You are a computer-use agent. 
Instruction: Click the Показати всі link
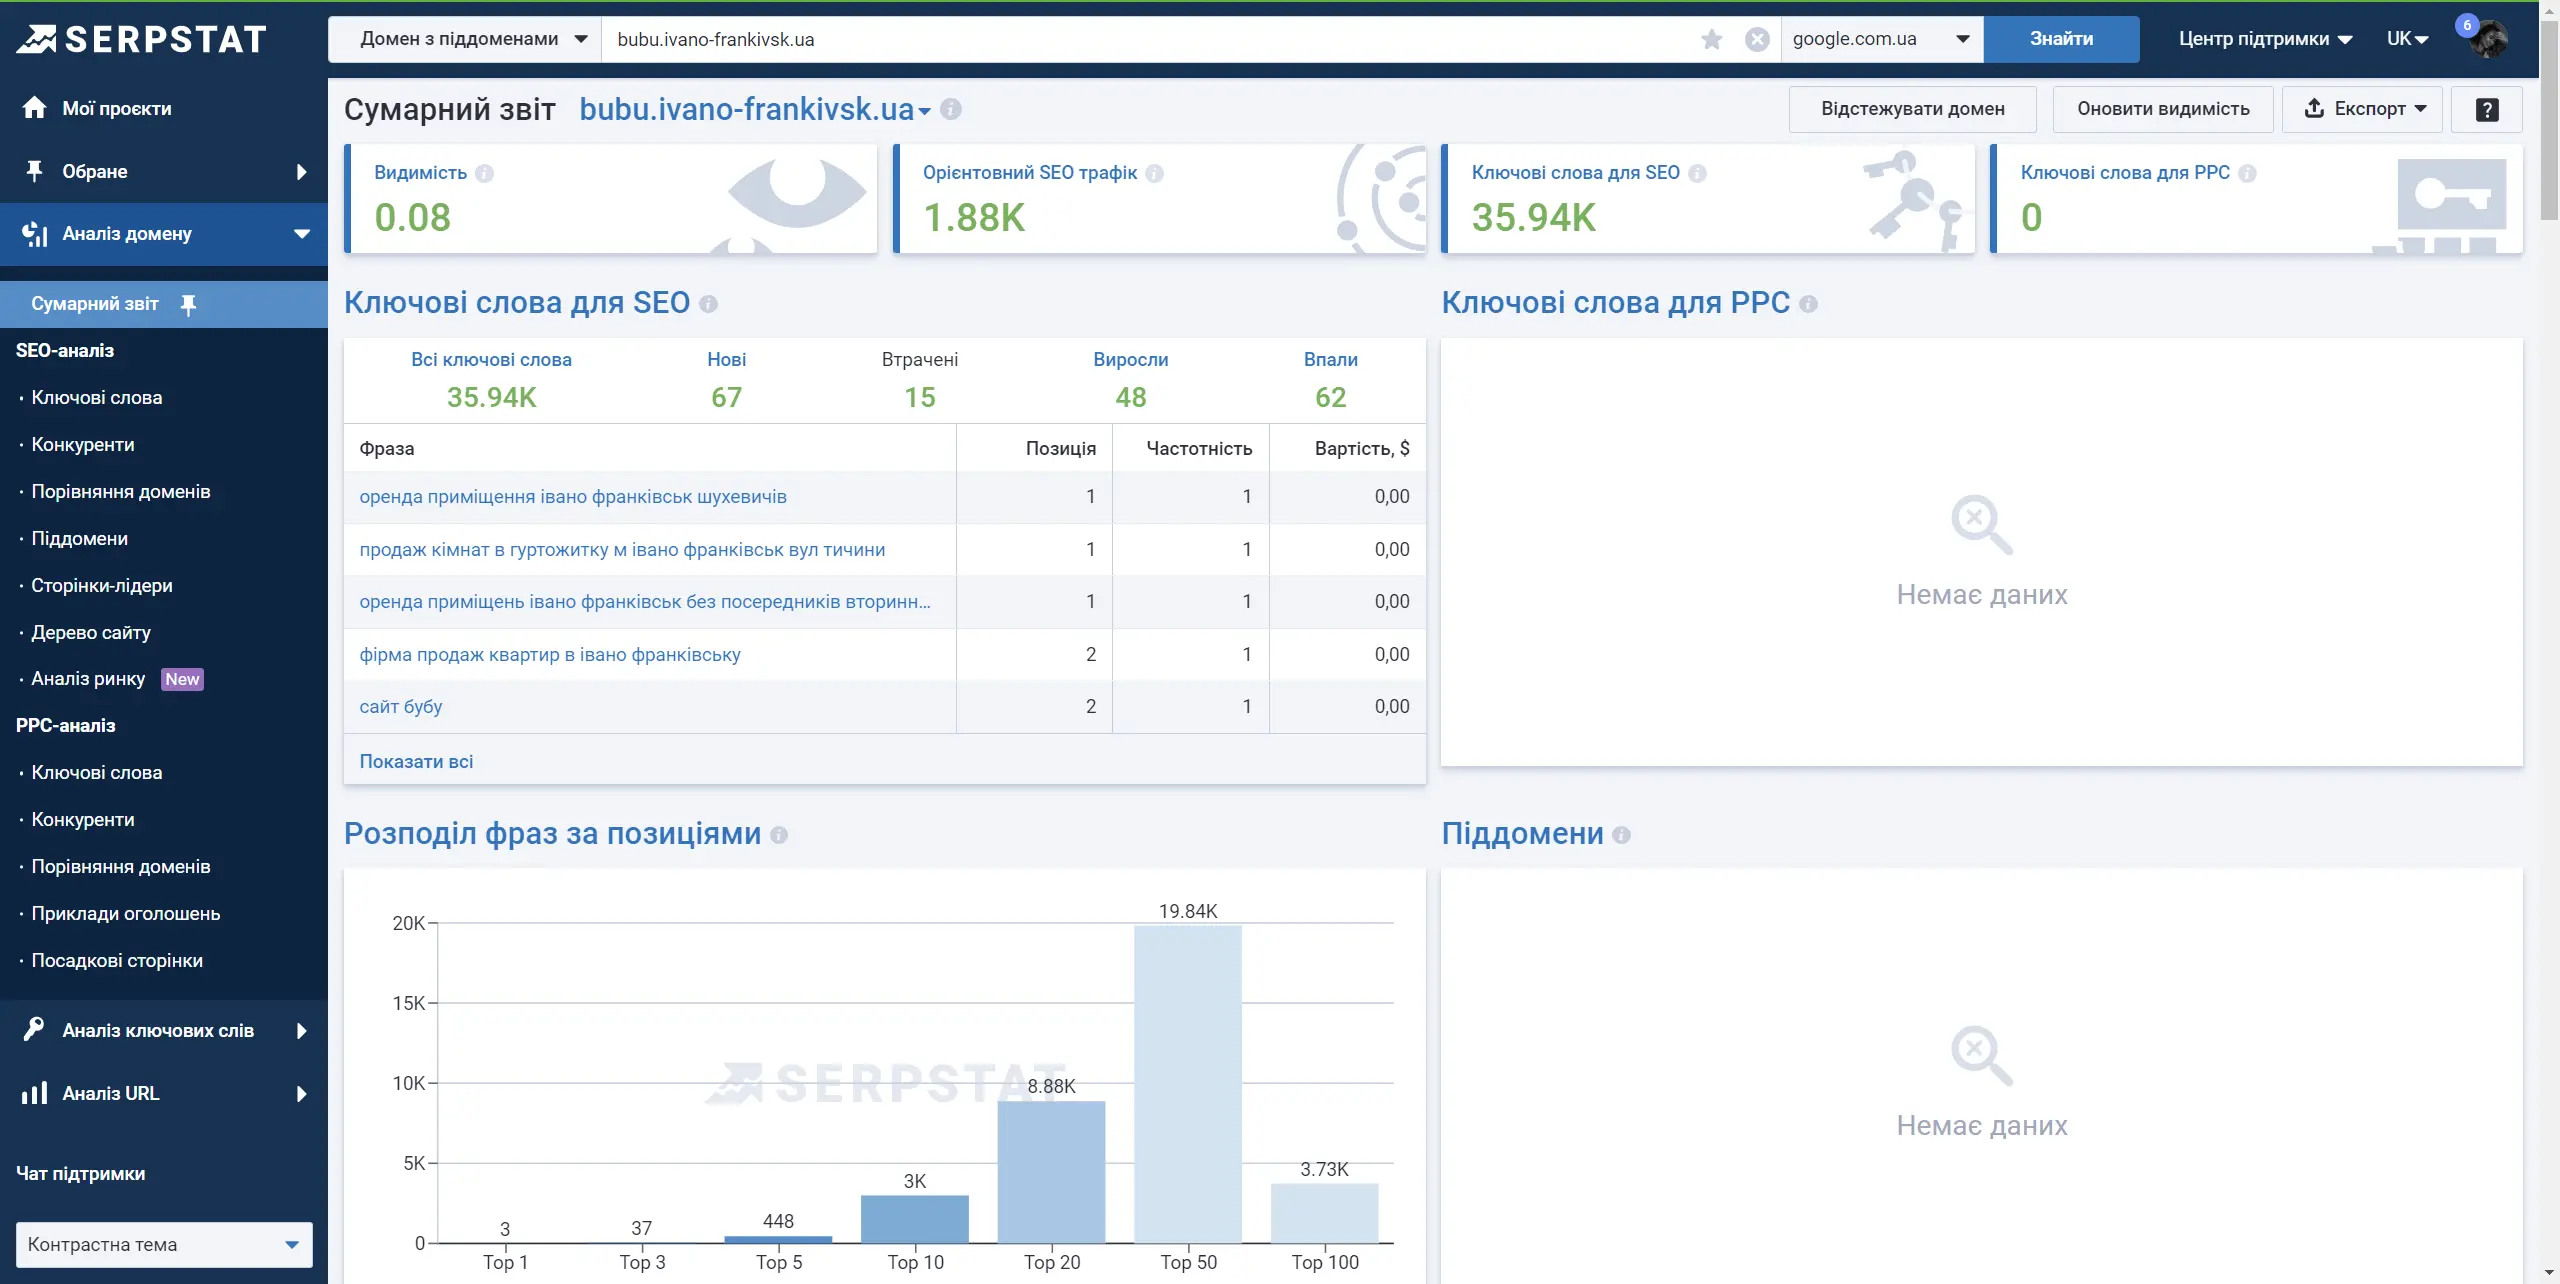[416, 762]
